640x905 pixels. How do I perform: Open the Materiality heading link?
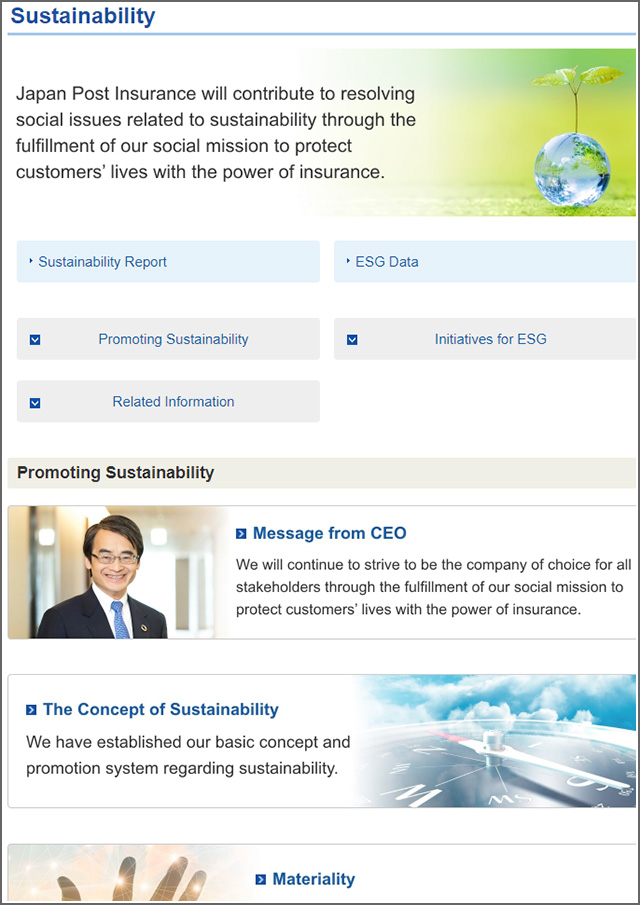tap(313, 880)
